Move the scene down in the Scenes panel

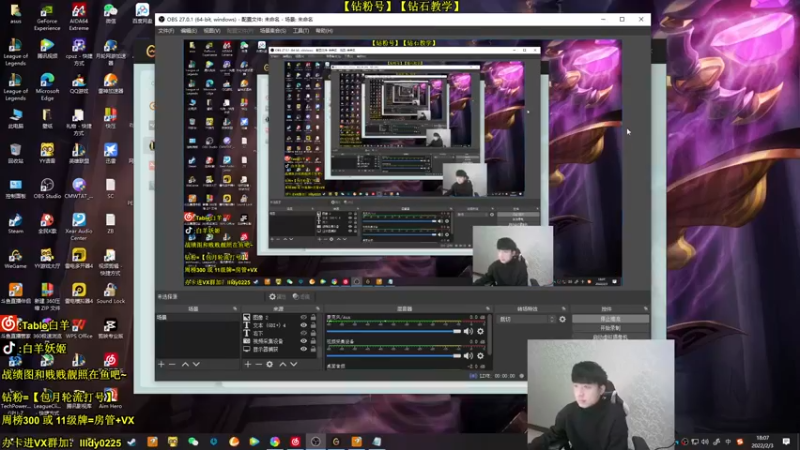[196, 364]
